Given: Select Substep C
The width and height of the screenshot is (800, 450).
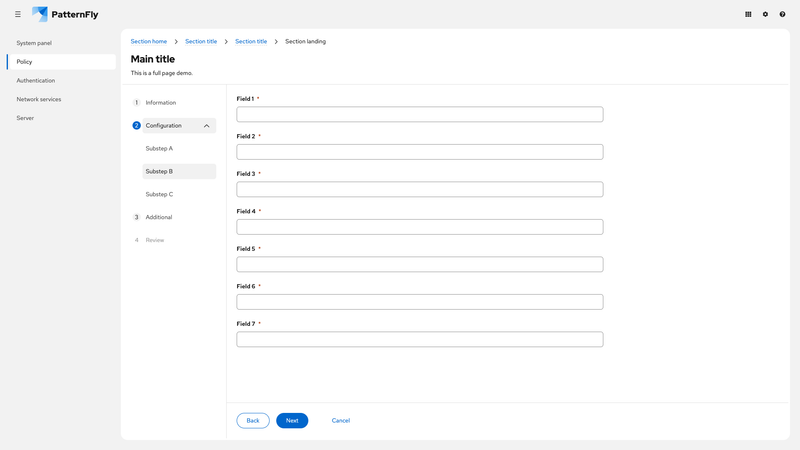Looking at the screenshot, I should tap(159, 194).
